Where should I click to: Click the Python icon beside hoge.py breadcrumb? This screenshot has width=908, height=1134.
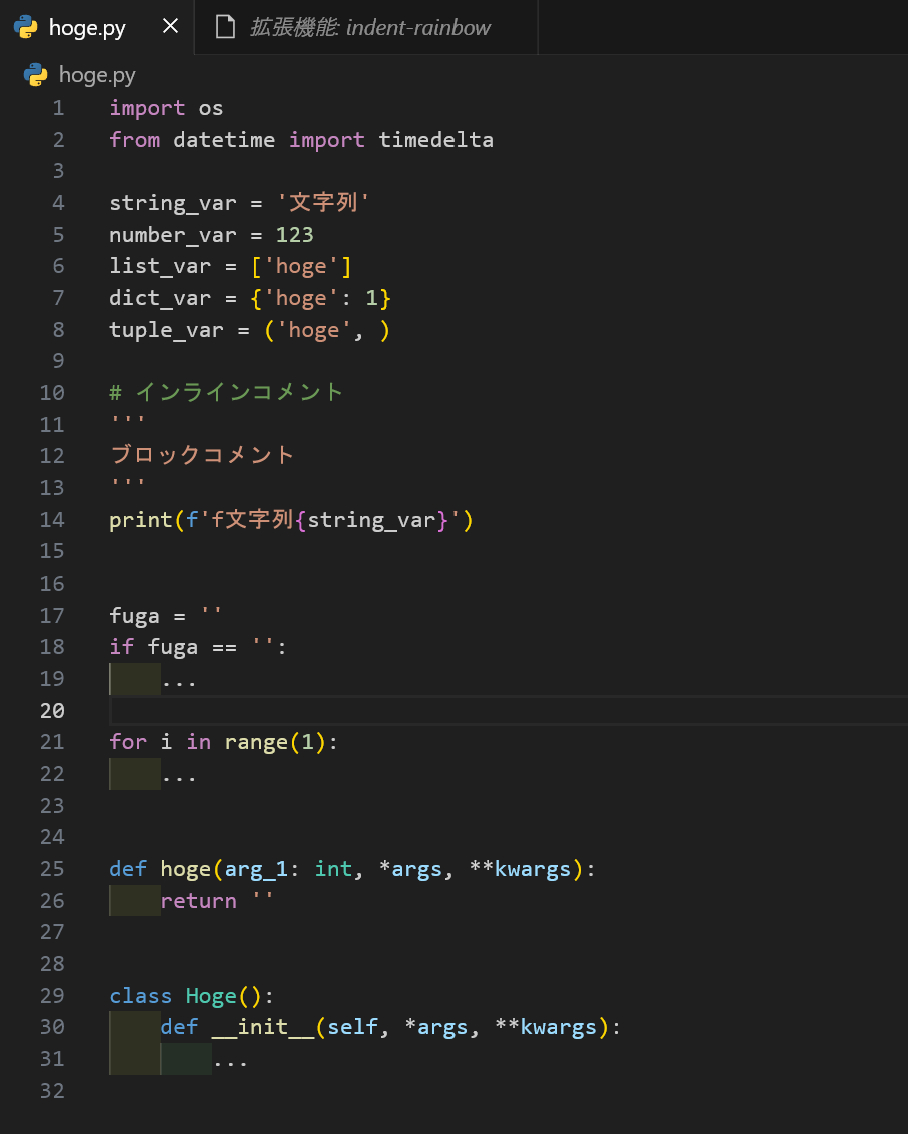tap(33, 75)
